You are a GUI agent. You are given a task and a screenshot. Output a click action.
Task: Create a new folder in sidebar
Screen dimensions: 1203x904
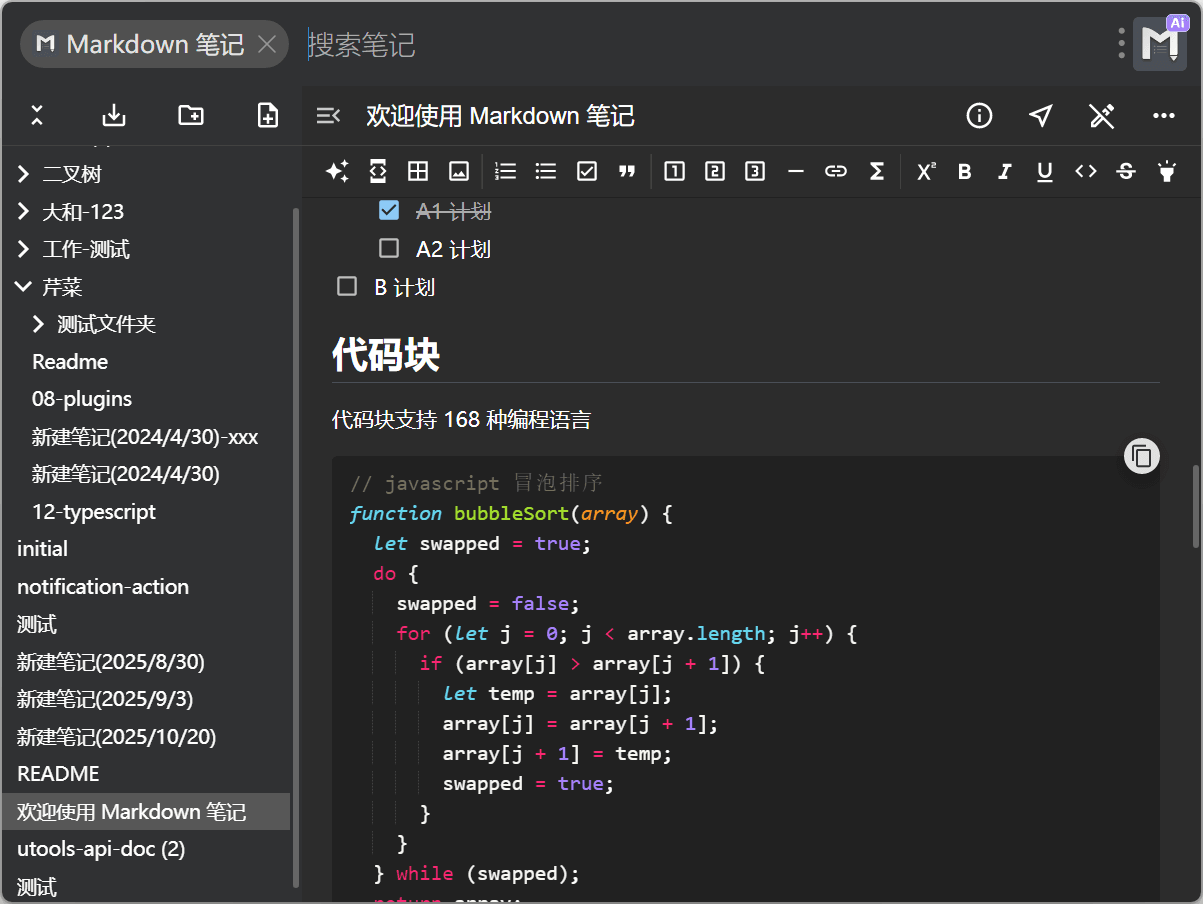coord(191,115)
